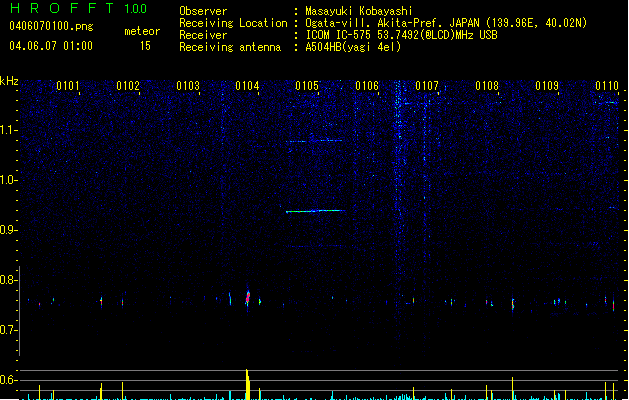The width and height of the screenshot is (629, 400).
Task: Click the observer name Masayuki Kobayashi
Action: [x=359, y=11]
